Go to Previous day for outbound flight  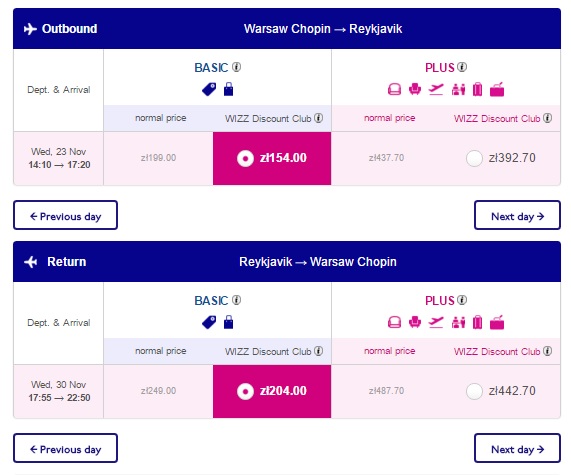point(66,215)
